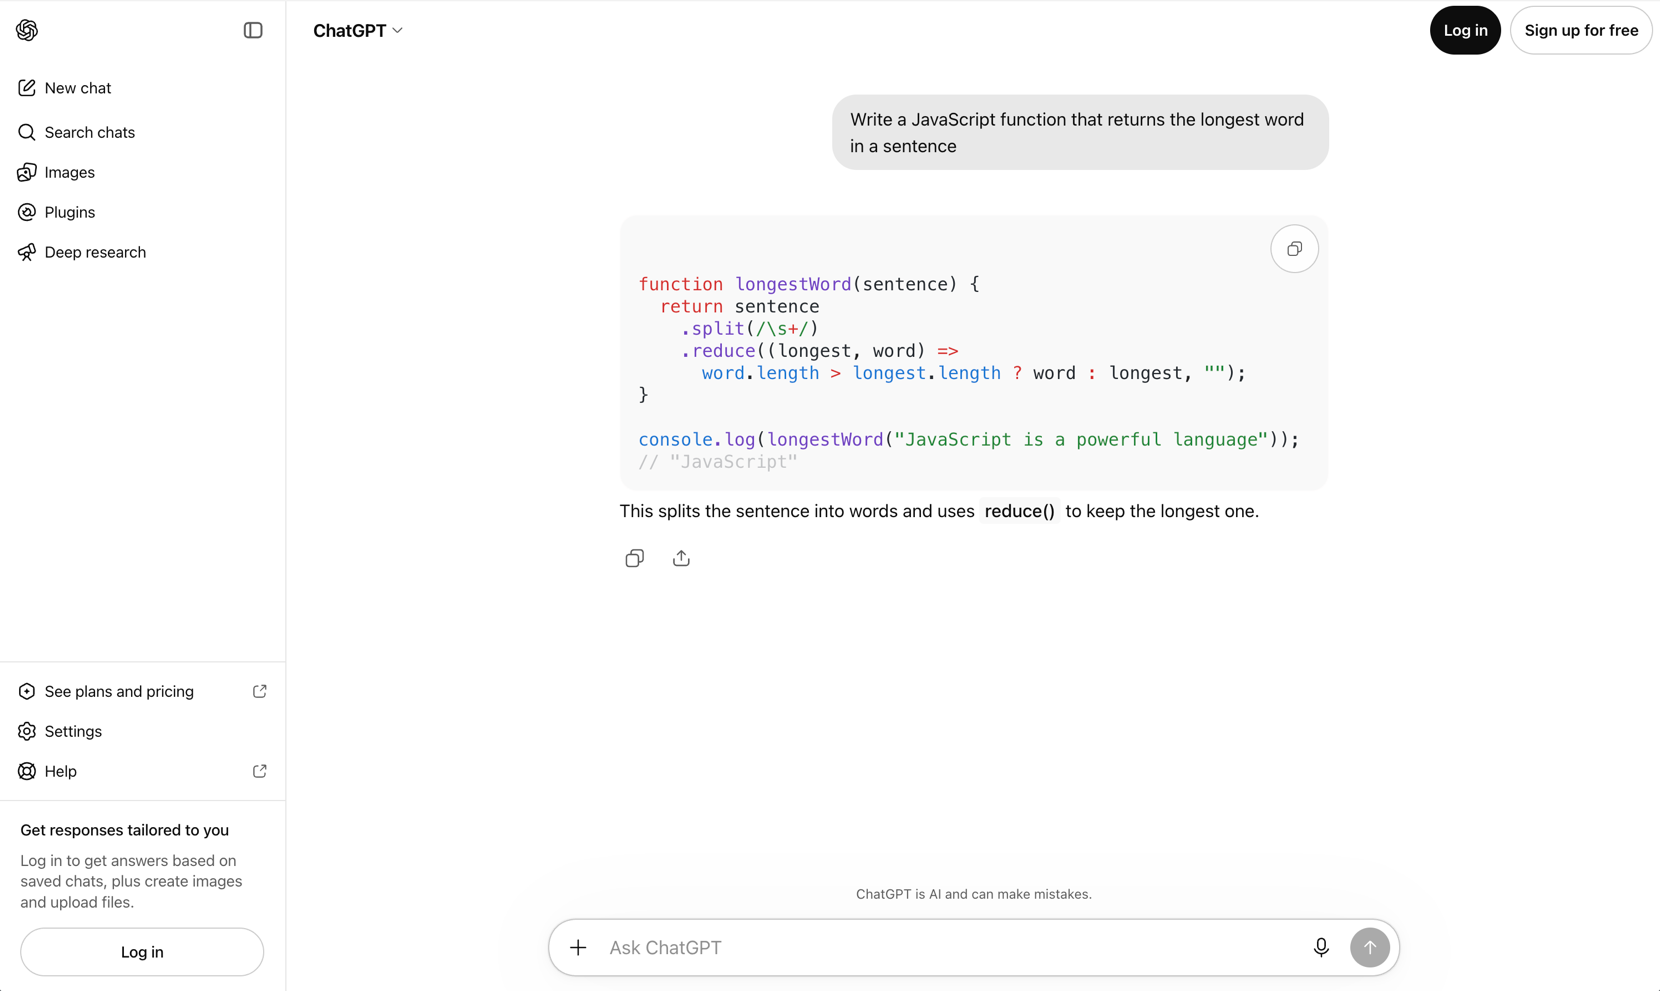Click 'Get responses tailored to you' heading
Screen dimensions: 1660x991
click(125, 830)
